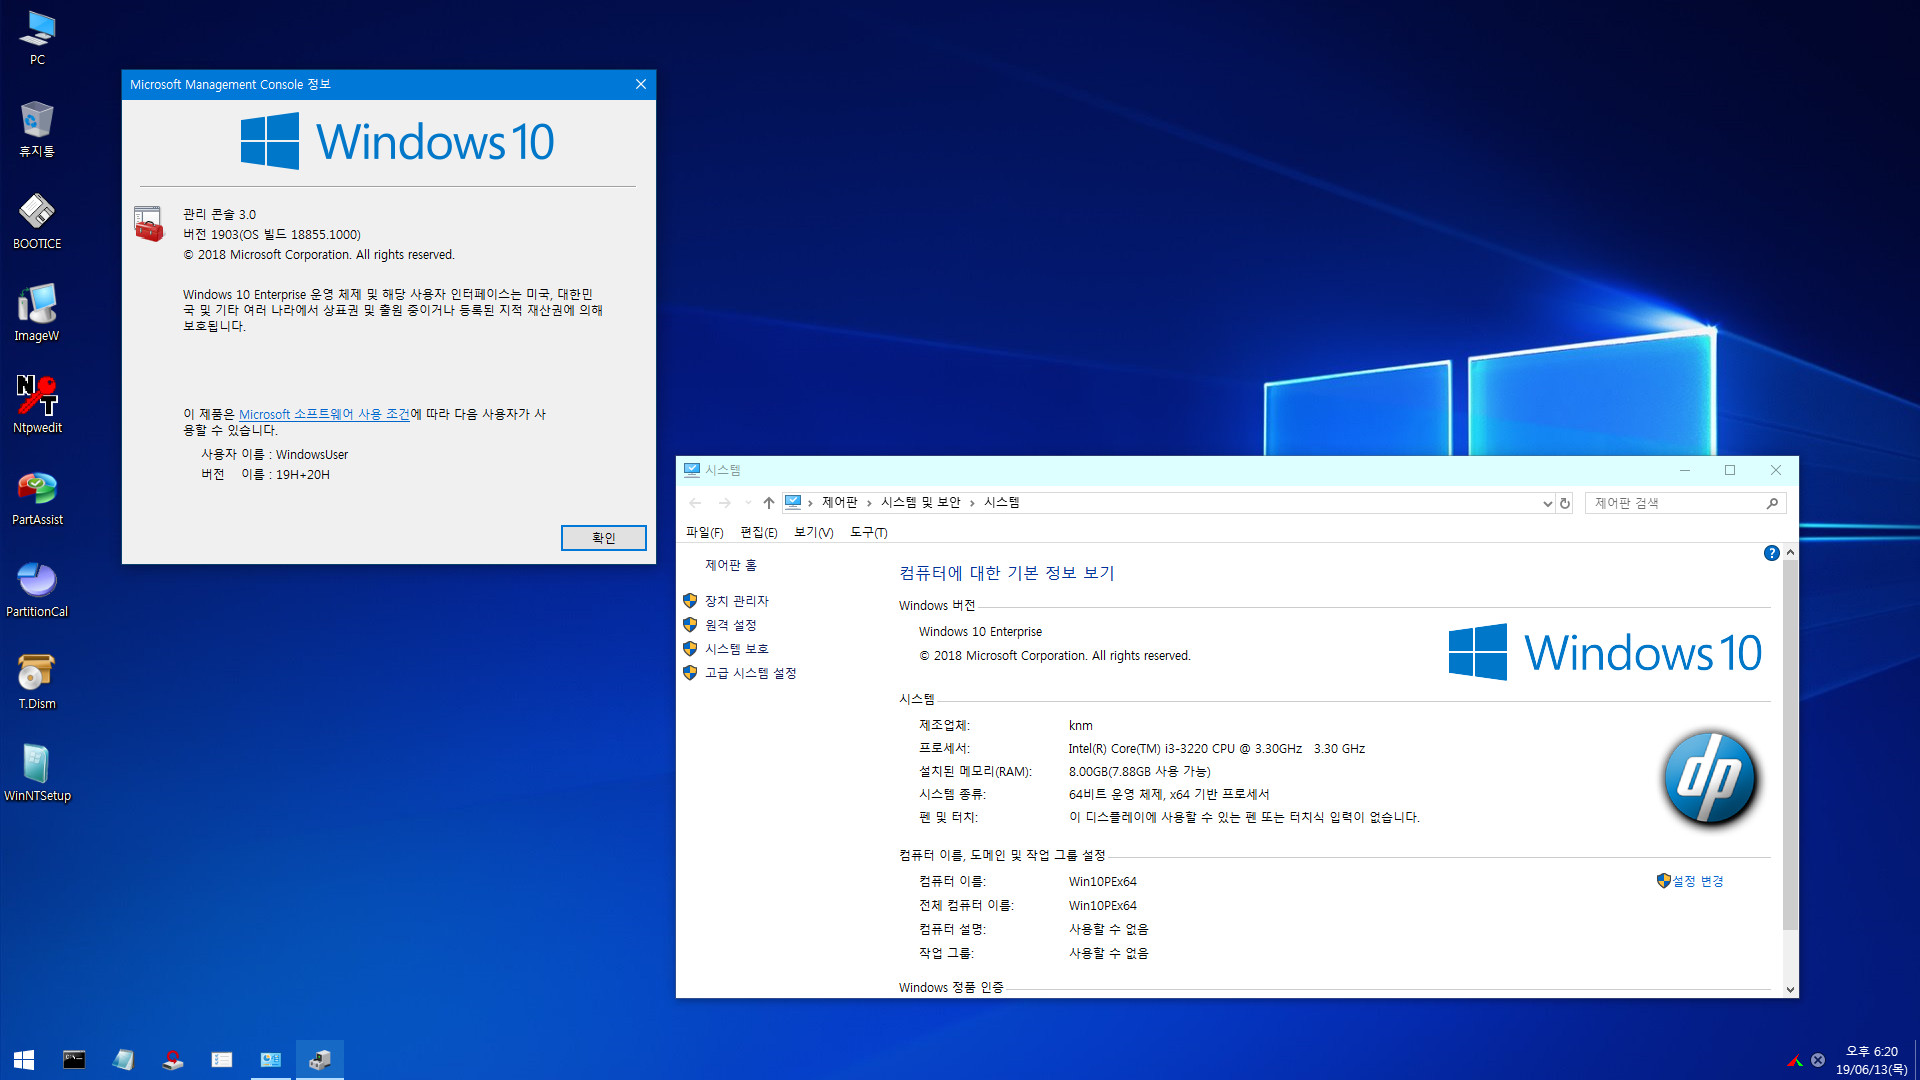Screen dimensions: 1920x1080
Task: Click the red joystick-like taskbar icon
Action: (172, 1059)
